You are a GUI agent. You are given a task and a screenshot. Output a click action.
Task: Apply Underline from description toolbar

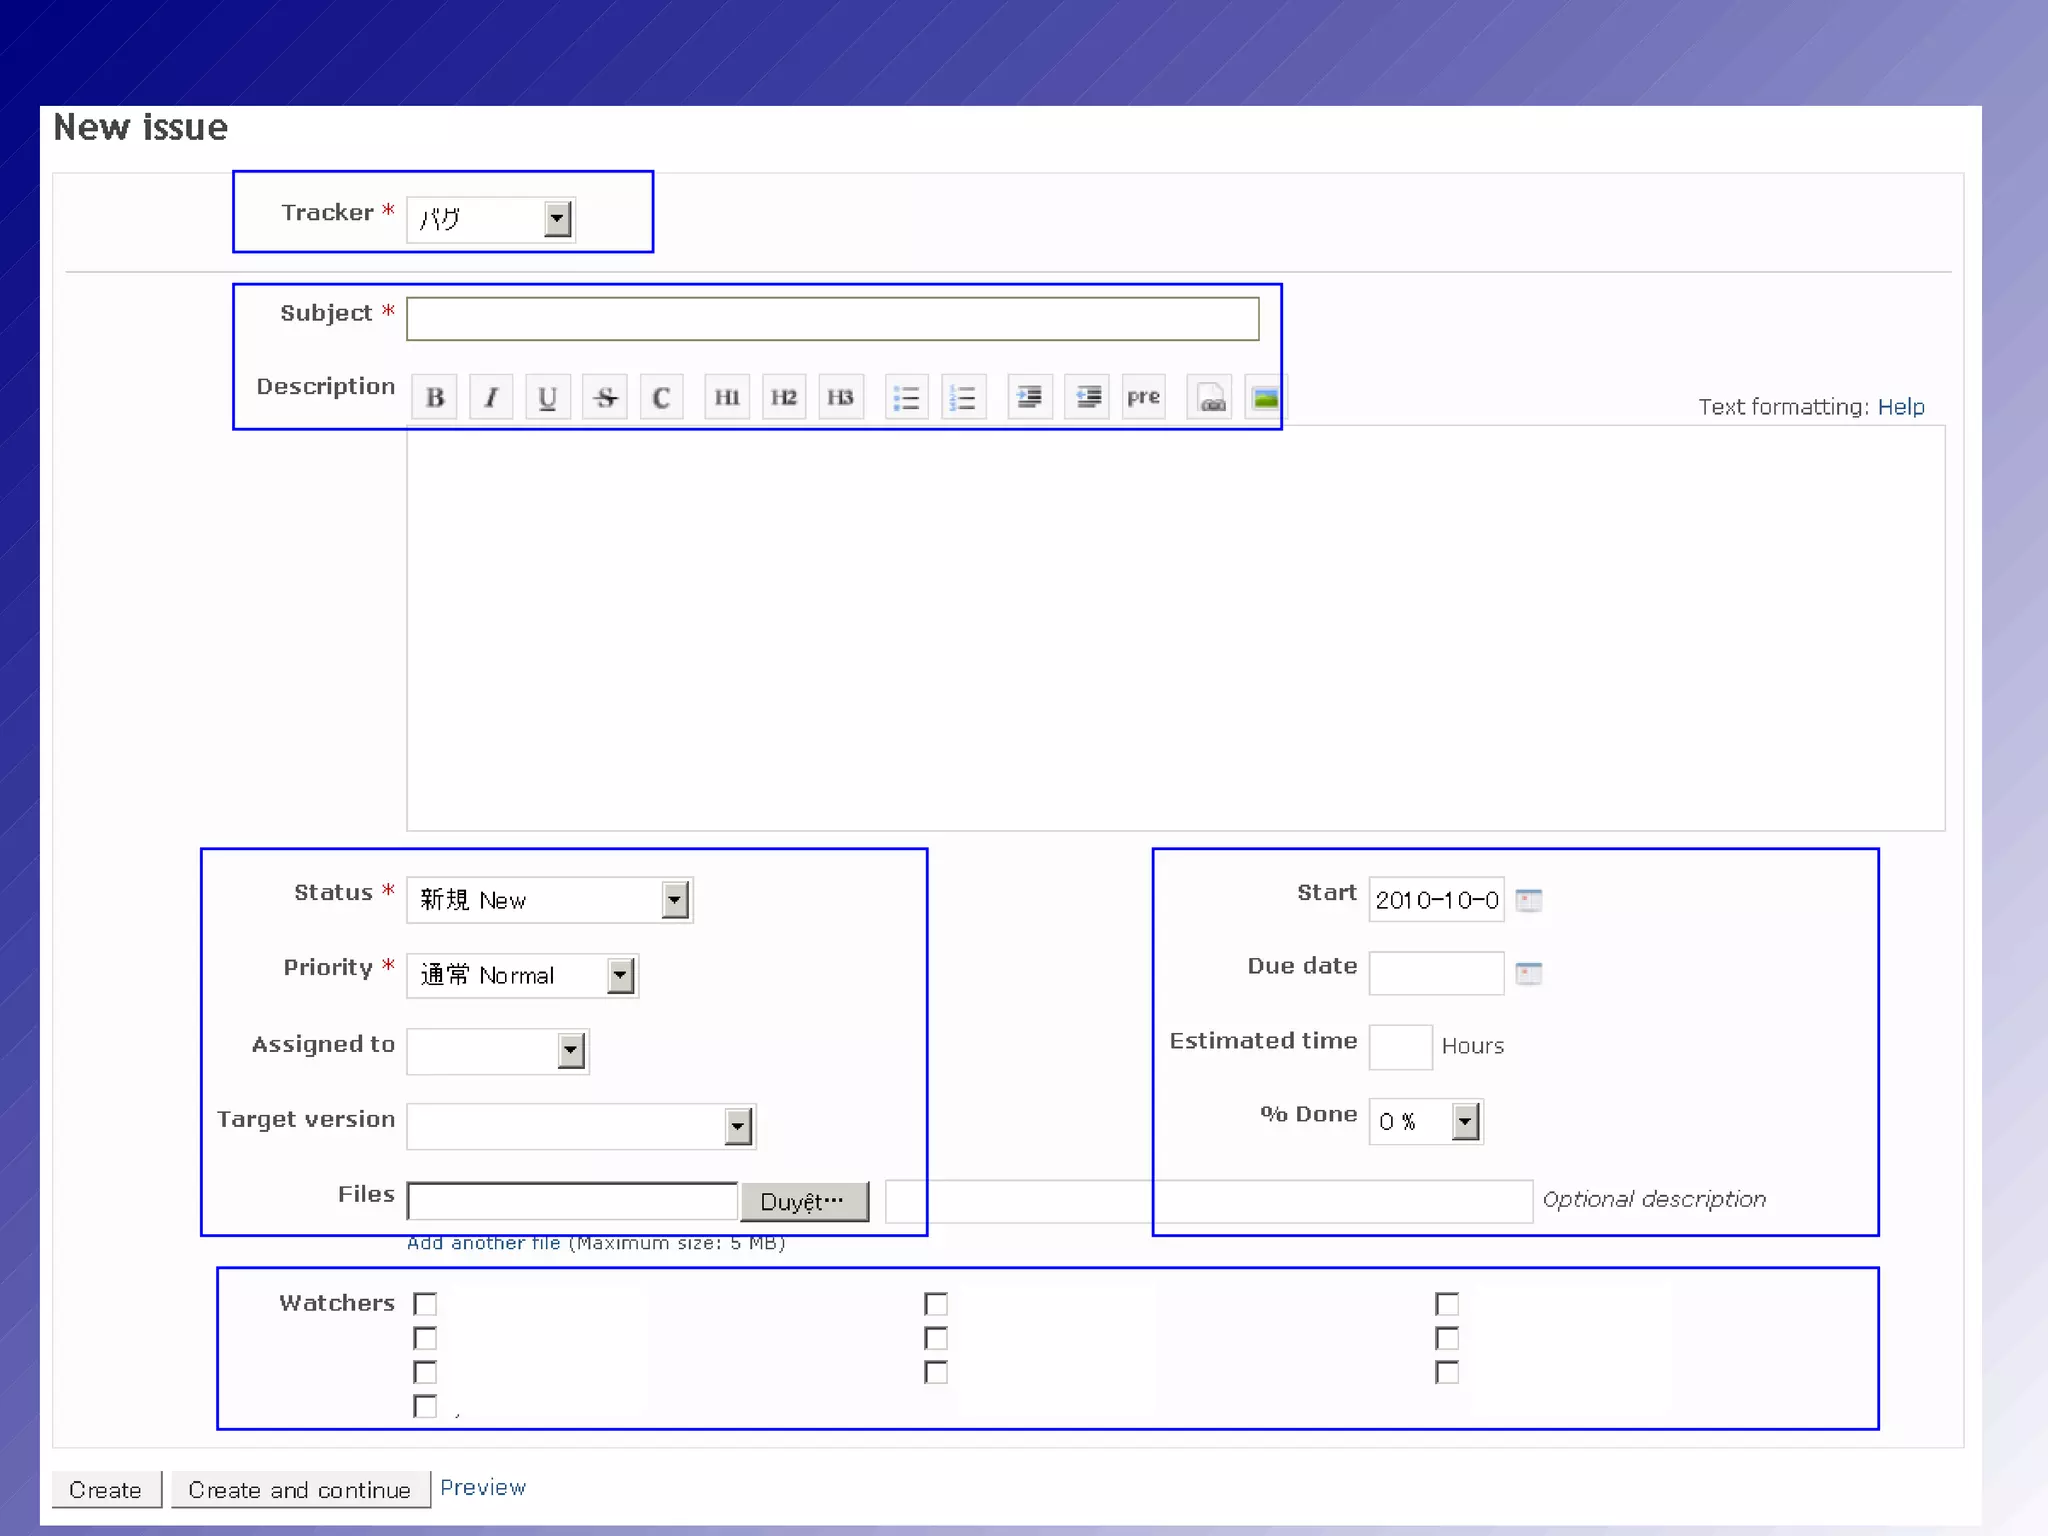coord(547,397)
